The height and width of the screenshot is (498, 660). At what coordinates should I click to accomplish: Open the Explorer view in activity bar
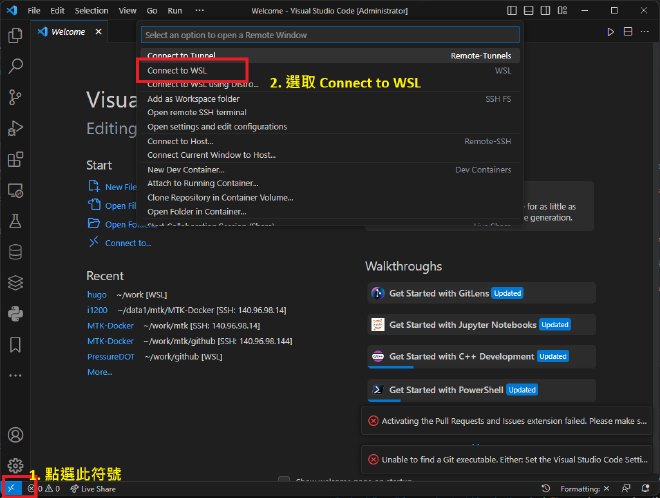pos(15,35)
